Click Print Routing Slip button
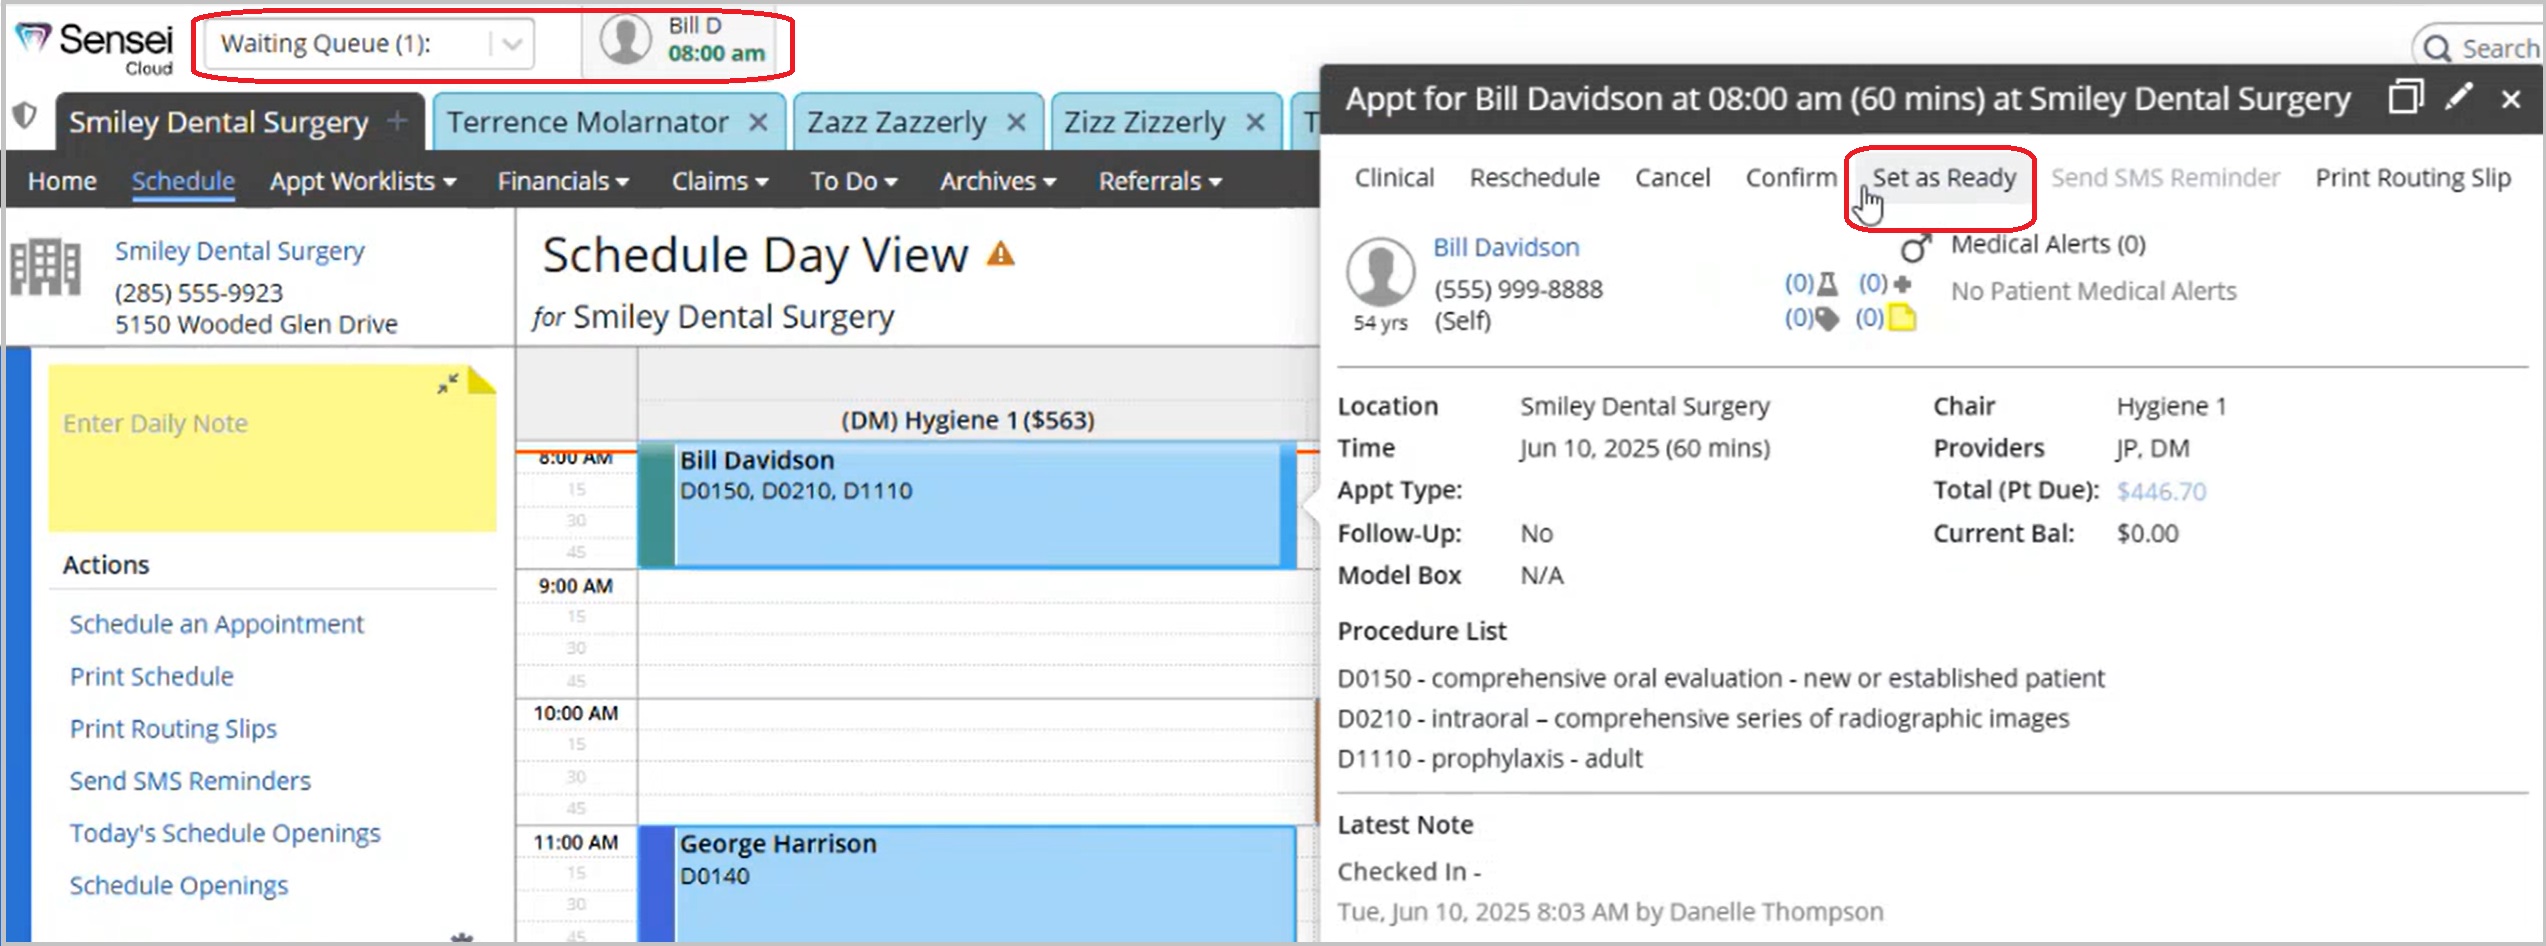2546x946 pixels. tap(2413, 178)
